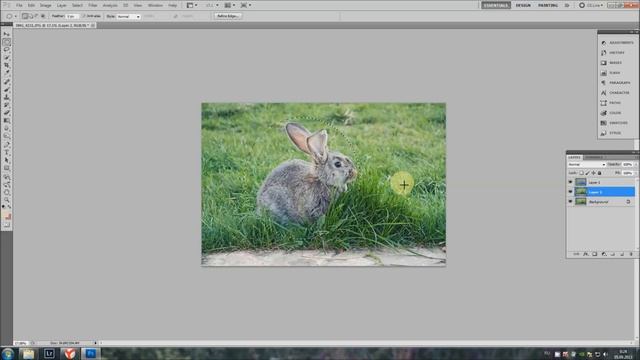Switch to Essentials workspace
This screenshot has width=640, height=360.
pos(496,5)
